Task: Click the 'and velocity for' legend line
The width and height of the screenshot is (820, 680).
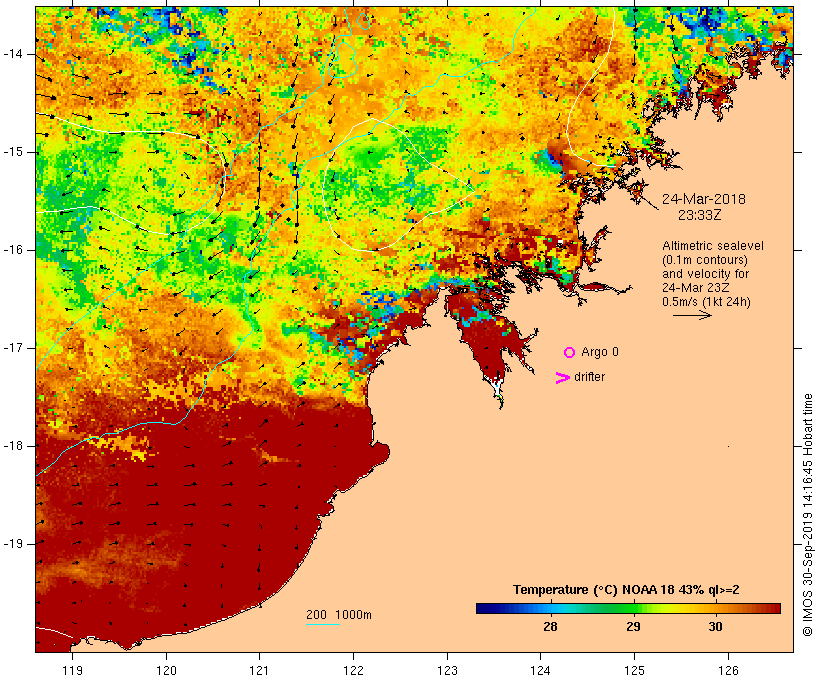Action: 705,274
